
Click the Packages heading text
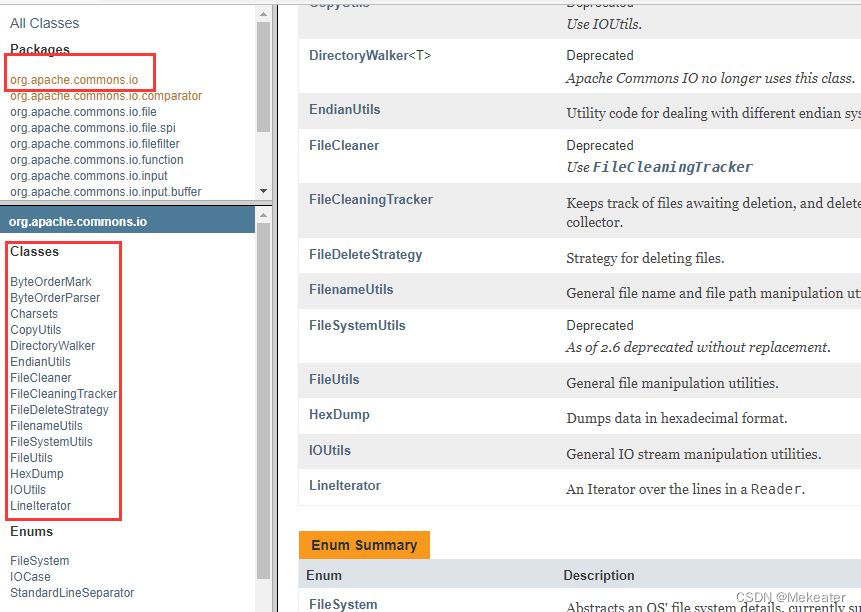40,49
